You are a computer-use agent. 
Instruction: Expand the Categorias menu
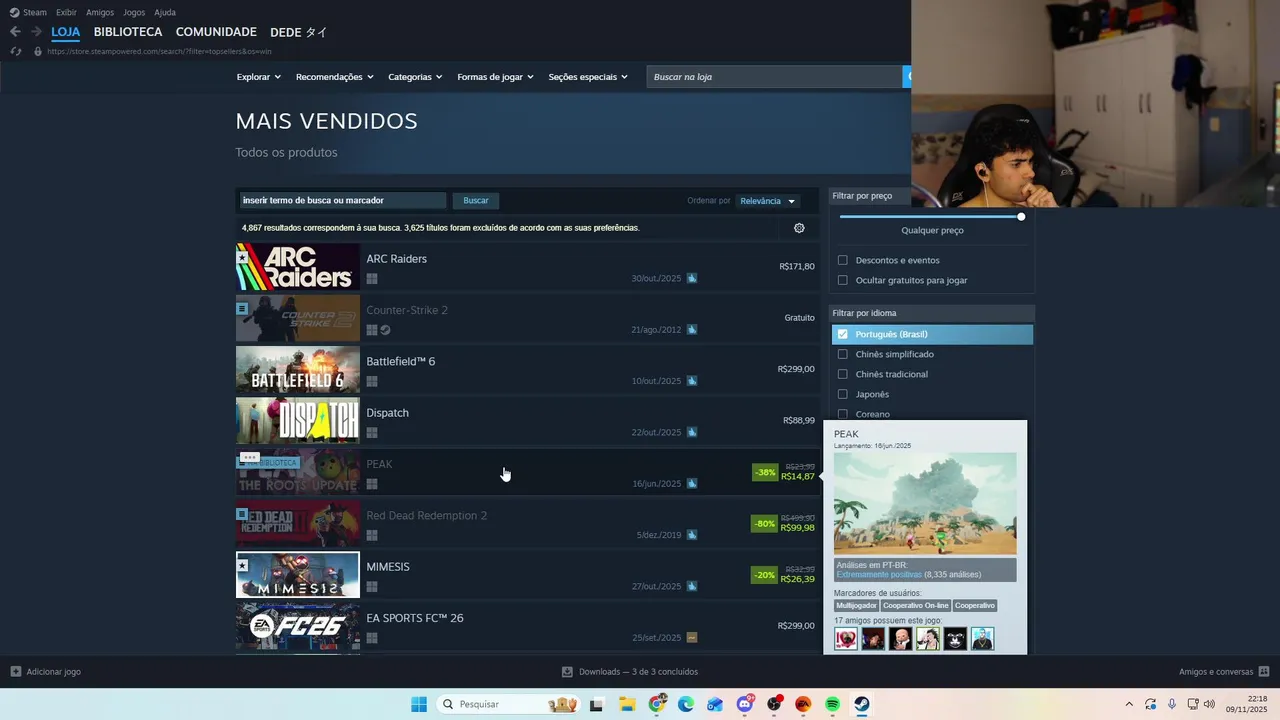pyautogui.click(x=415, y=77)
